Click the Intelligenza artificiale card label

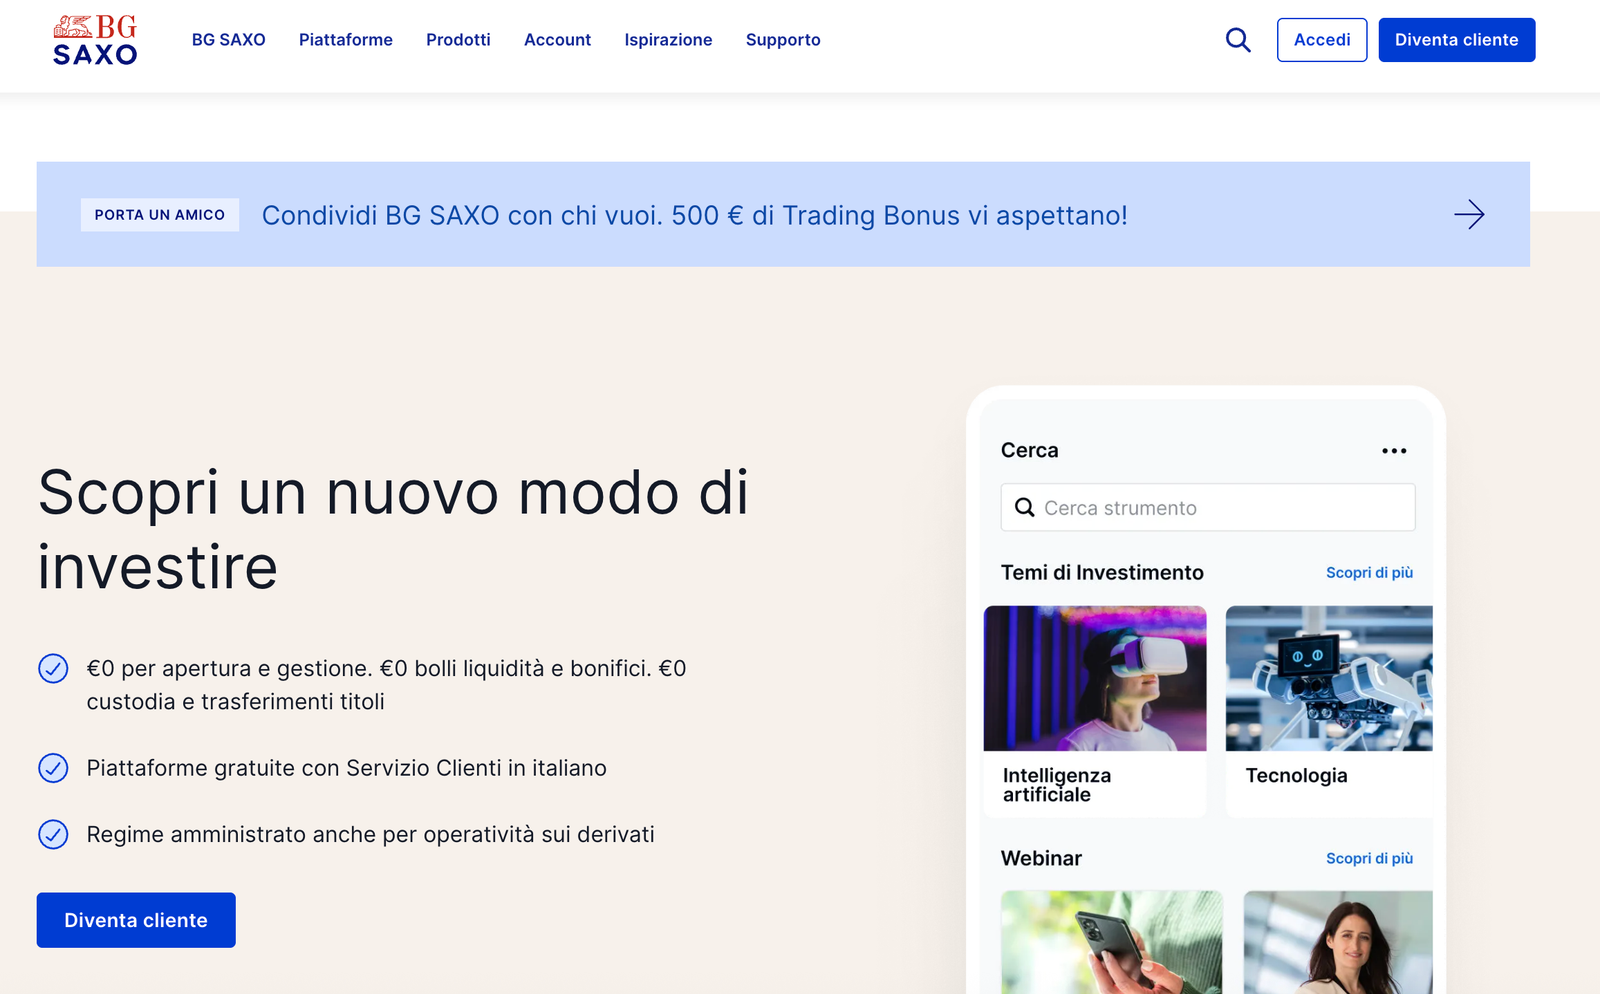pos(1057,785)
